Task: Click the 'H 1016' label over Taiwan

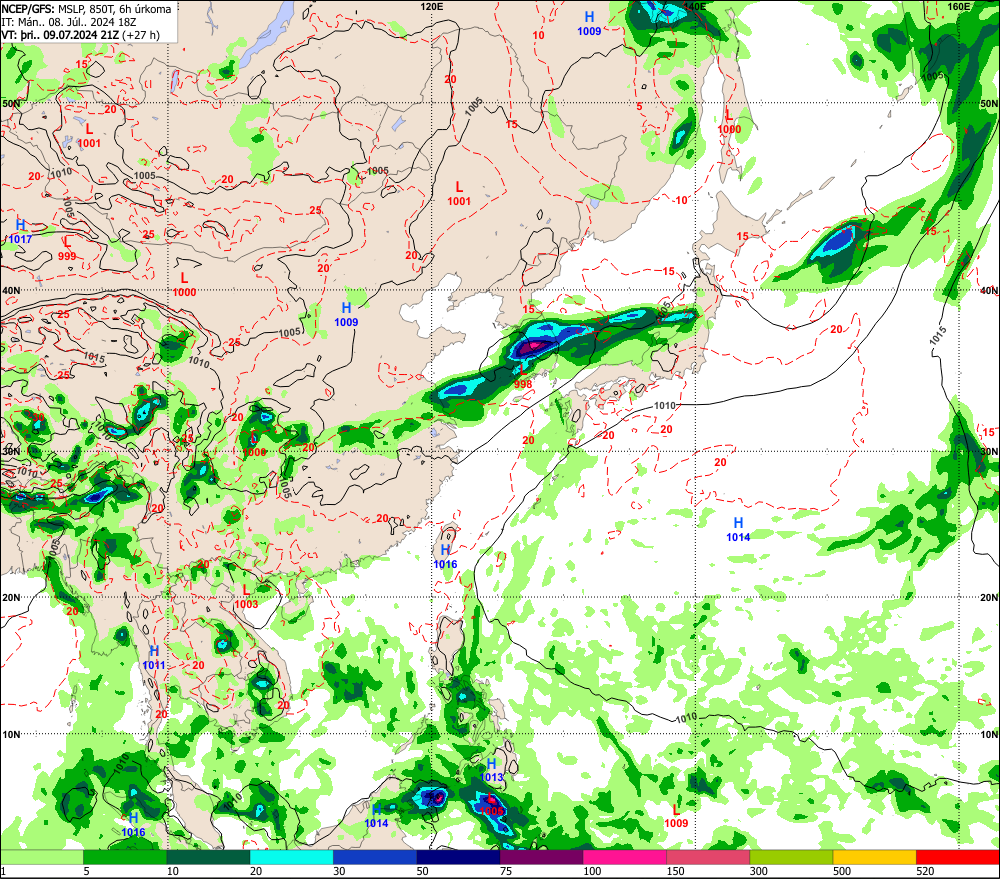Action: point(445,557)
